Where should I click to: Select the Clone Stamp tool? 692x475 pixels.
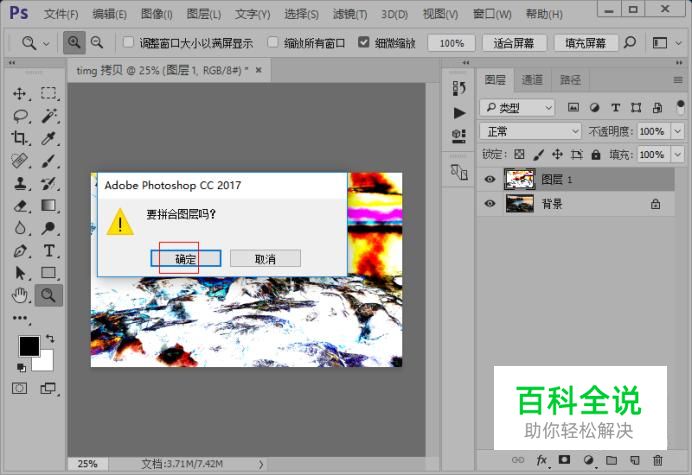pyautogui.click(x=19, y=183)
